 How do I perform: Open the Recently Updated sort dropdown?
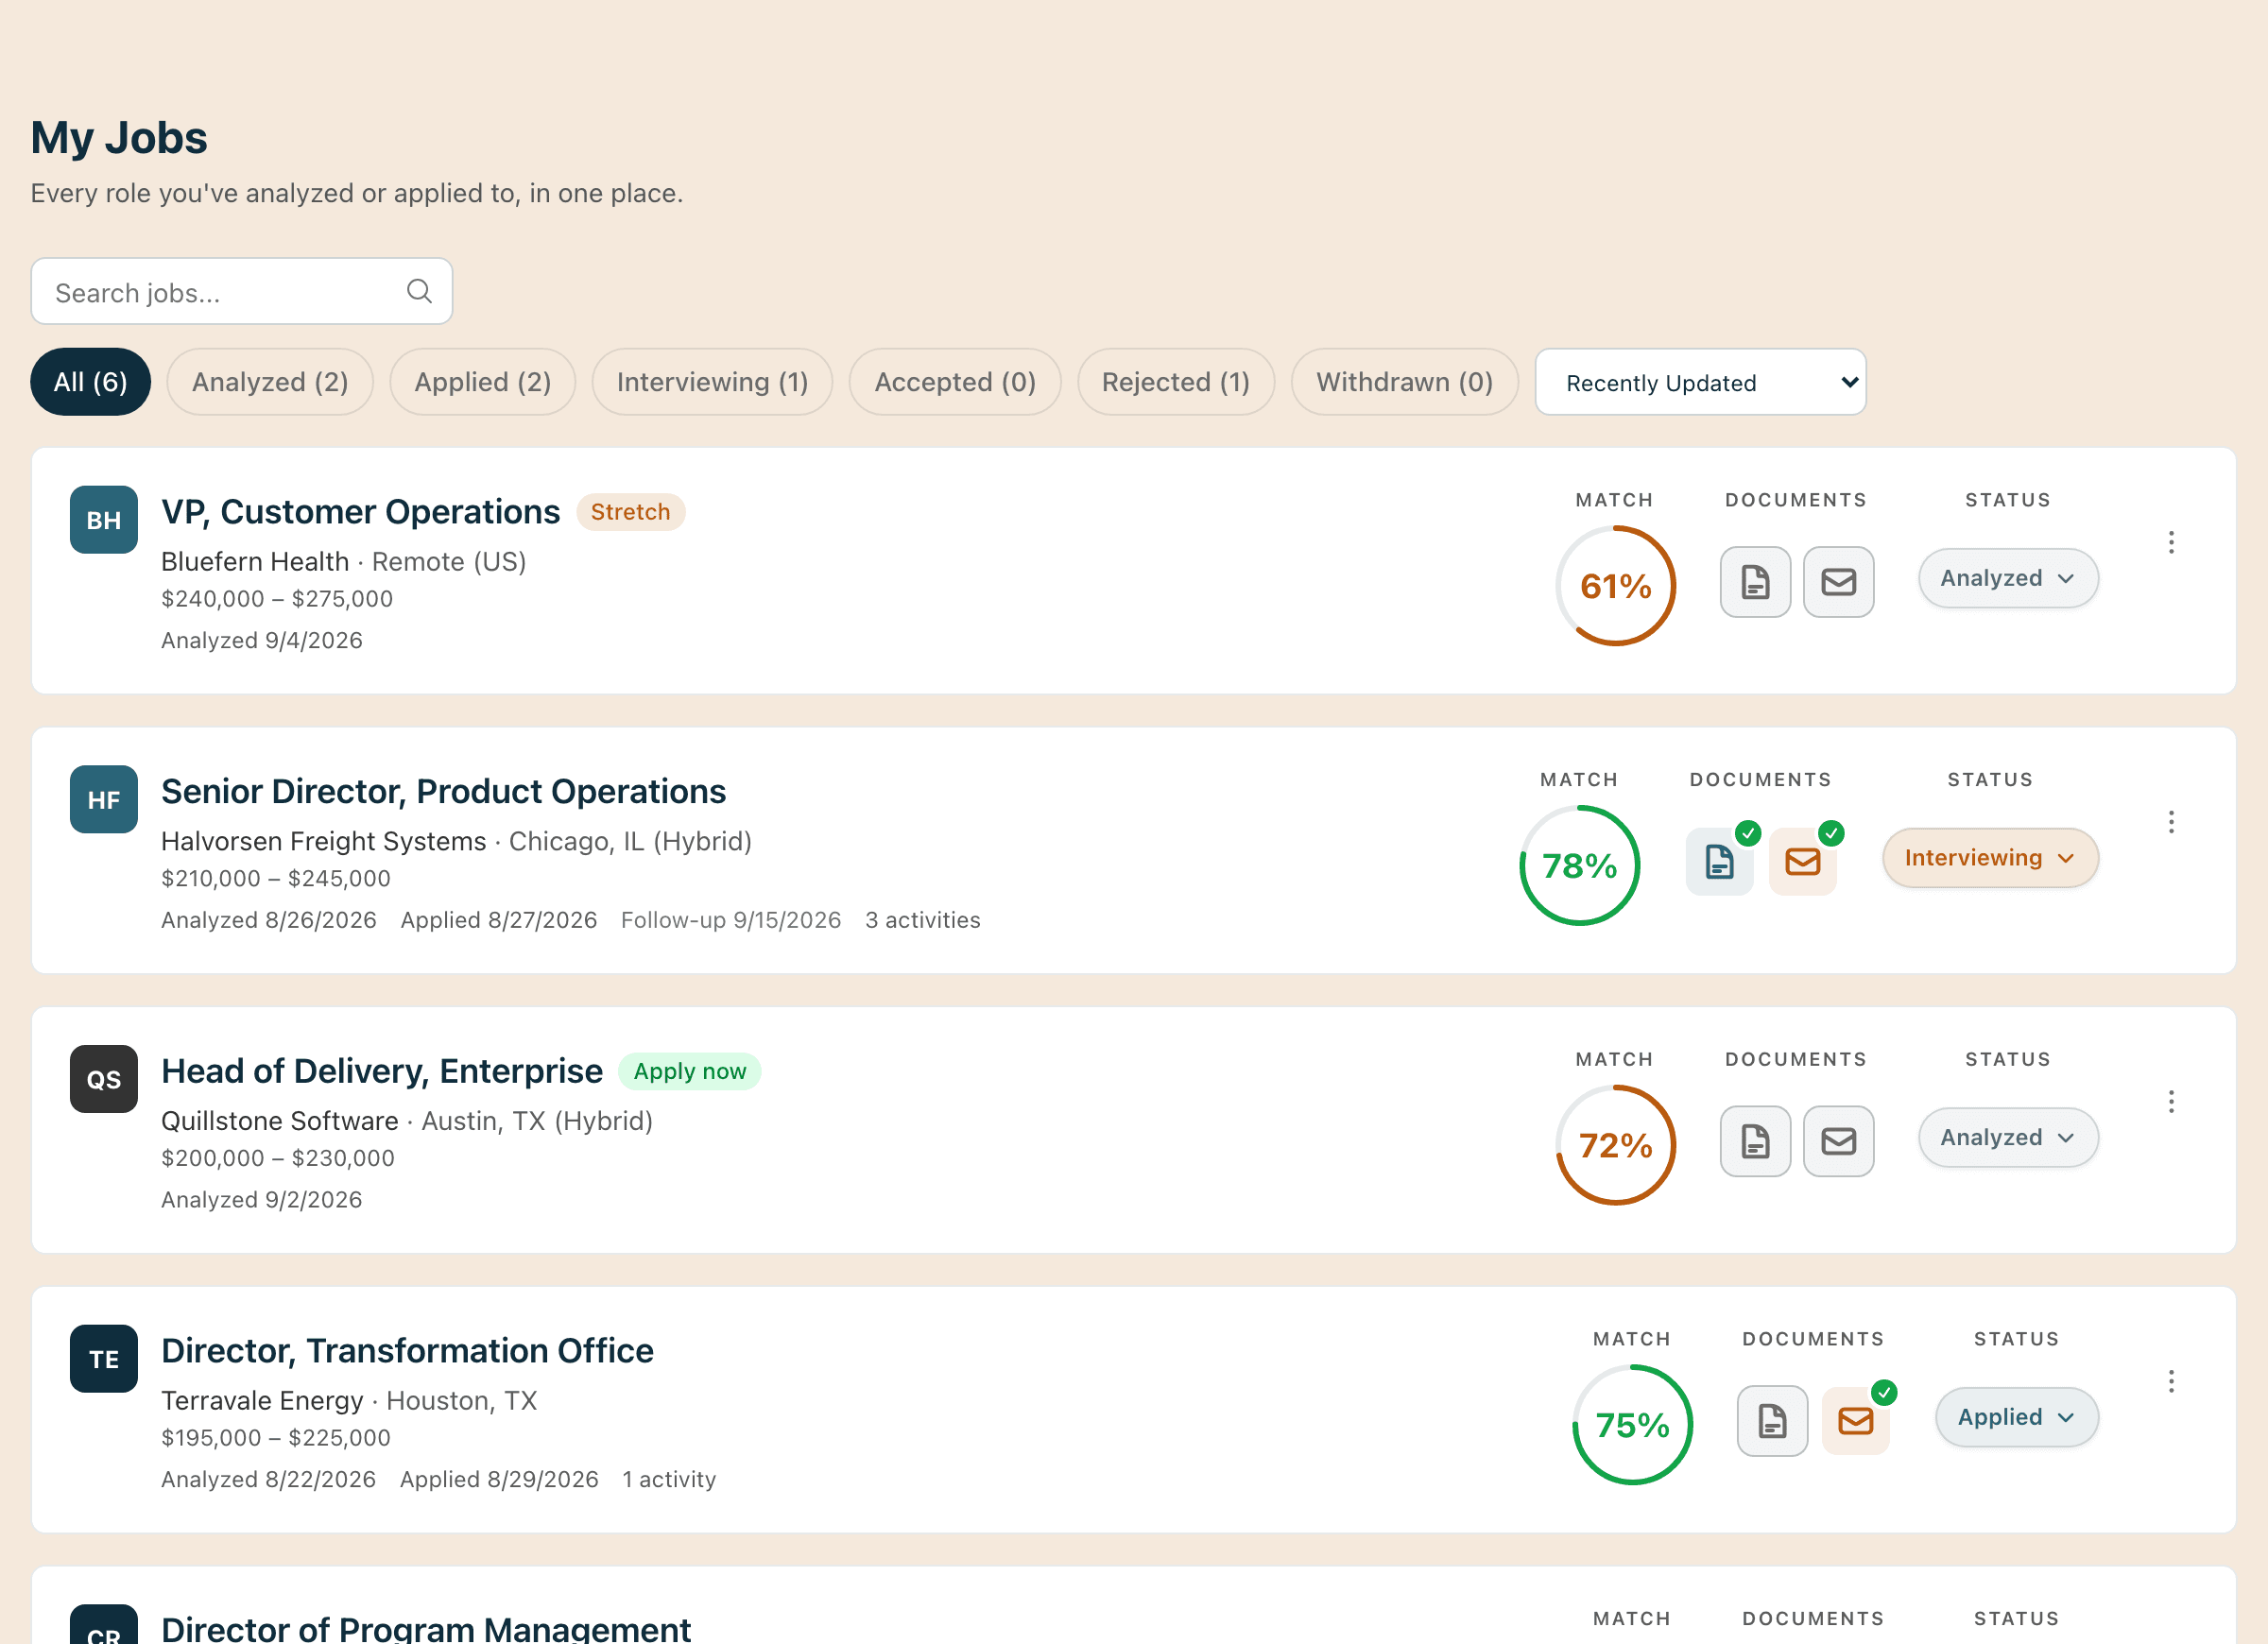pyautogui.click(x=1700, y=382)
